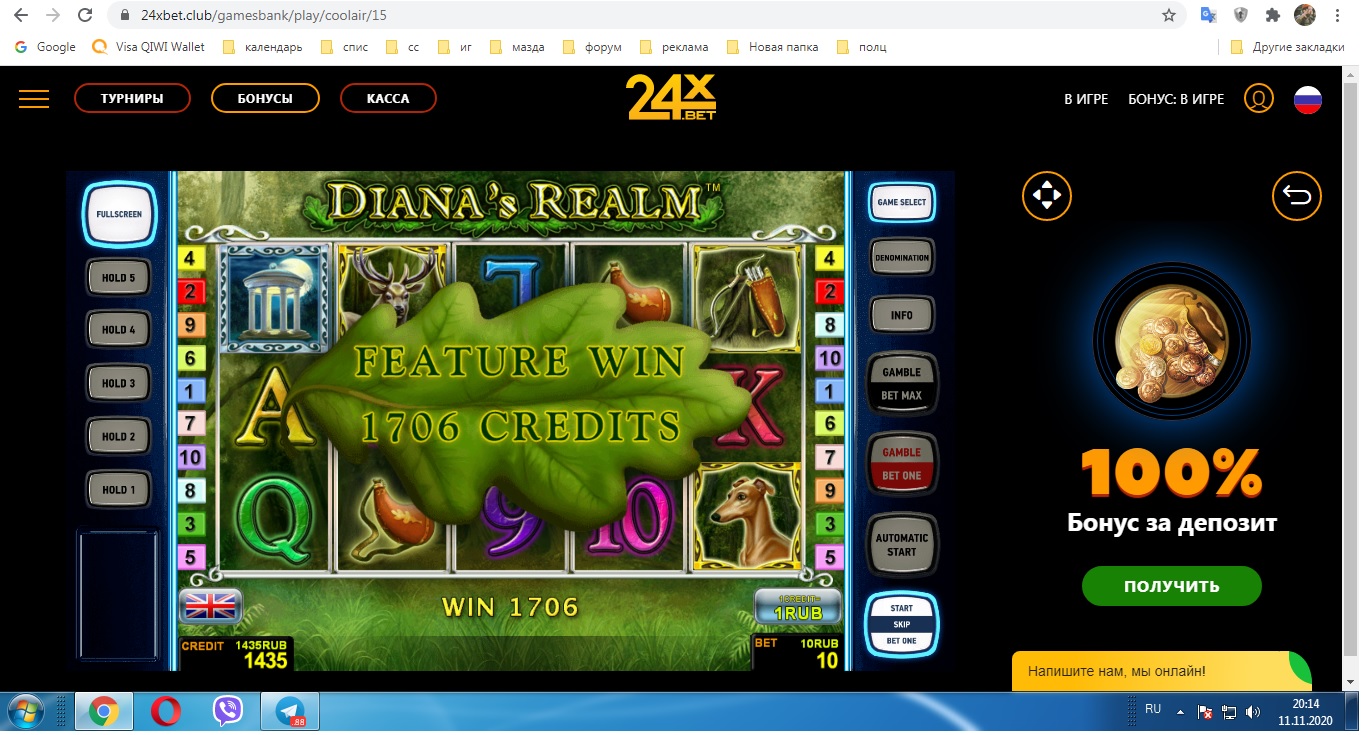Switch game language with UK flag
This screenshot has width=1361, height=735.
pos(210,606)
